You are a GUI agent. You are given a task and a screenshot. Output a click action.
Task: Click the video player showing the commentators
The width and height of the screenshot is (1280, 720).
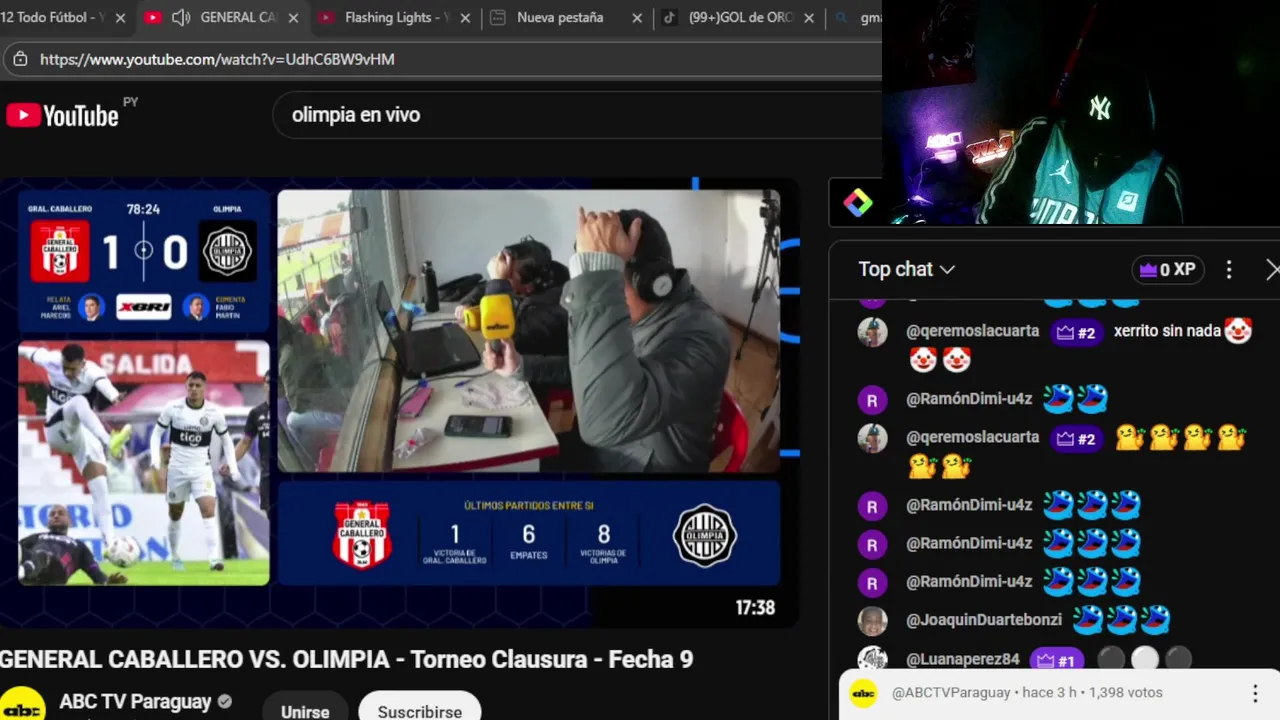pos(528,331)
